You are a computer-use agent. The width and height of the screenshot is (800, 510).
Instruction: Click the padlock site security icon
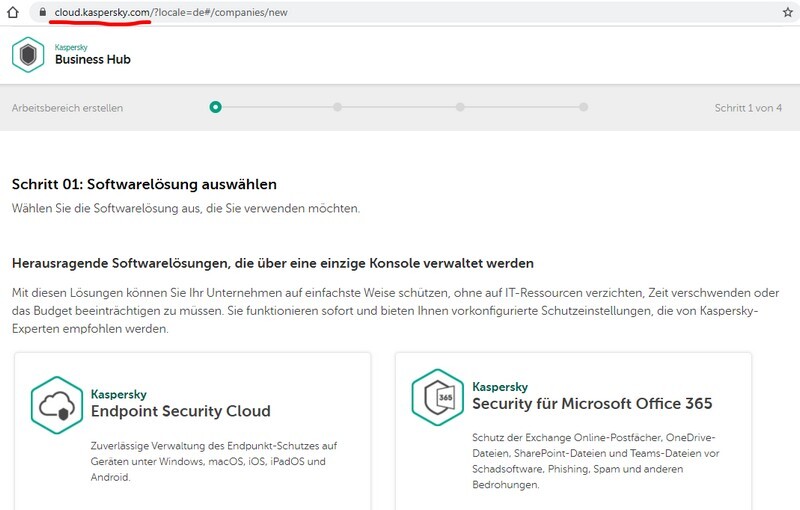pyautogui.click(x=43, y=12)
